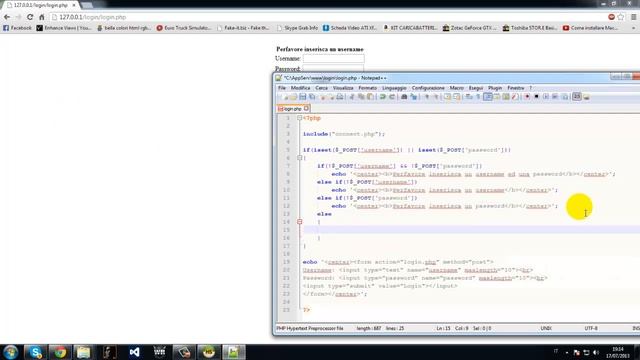Click the green Undo arrow icon
Screen dimensions: 640x360
[382, 97]
